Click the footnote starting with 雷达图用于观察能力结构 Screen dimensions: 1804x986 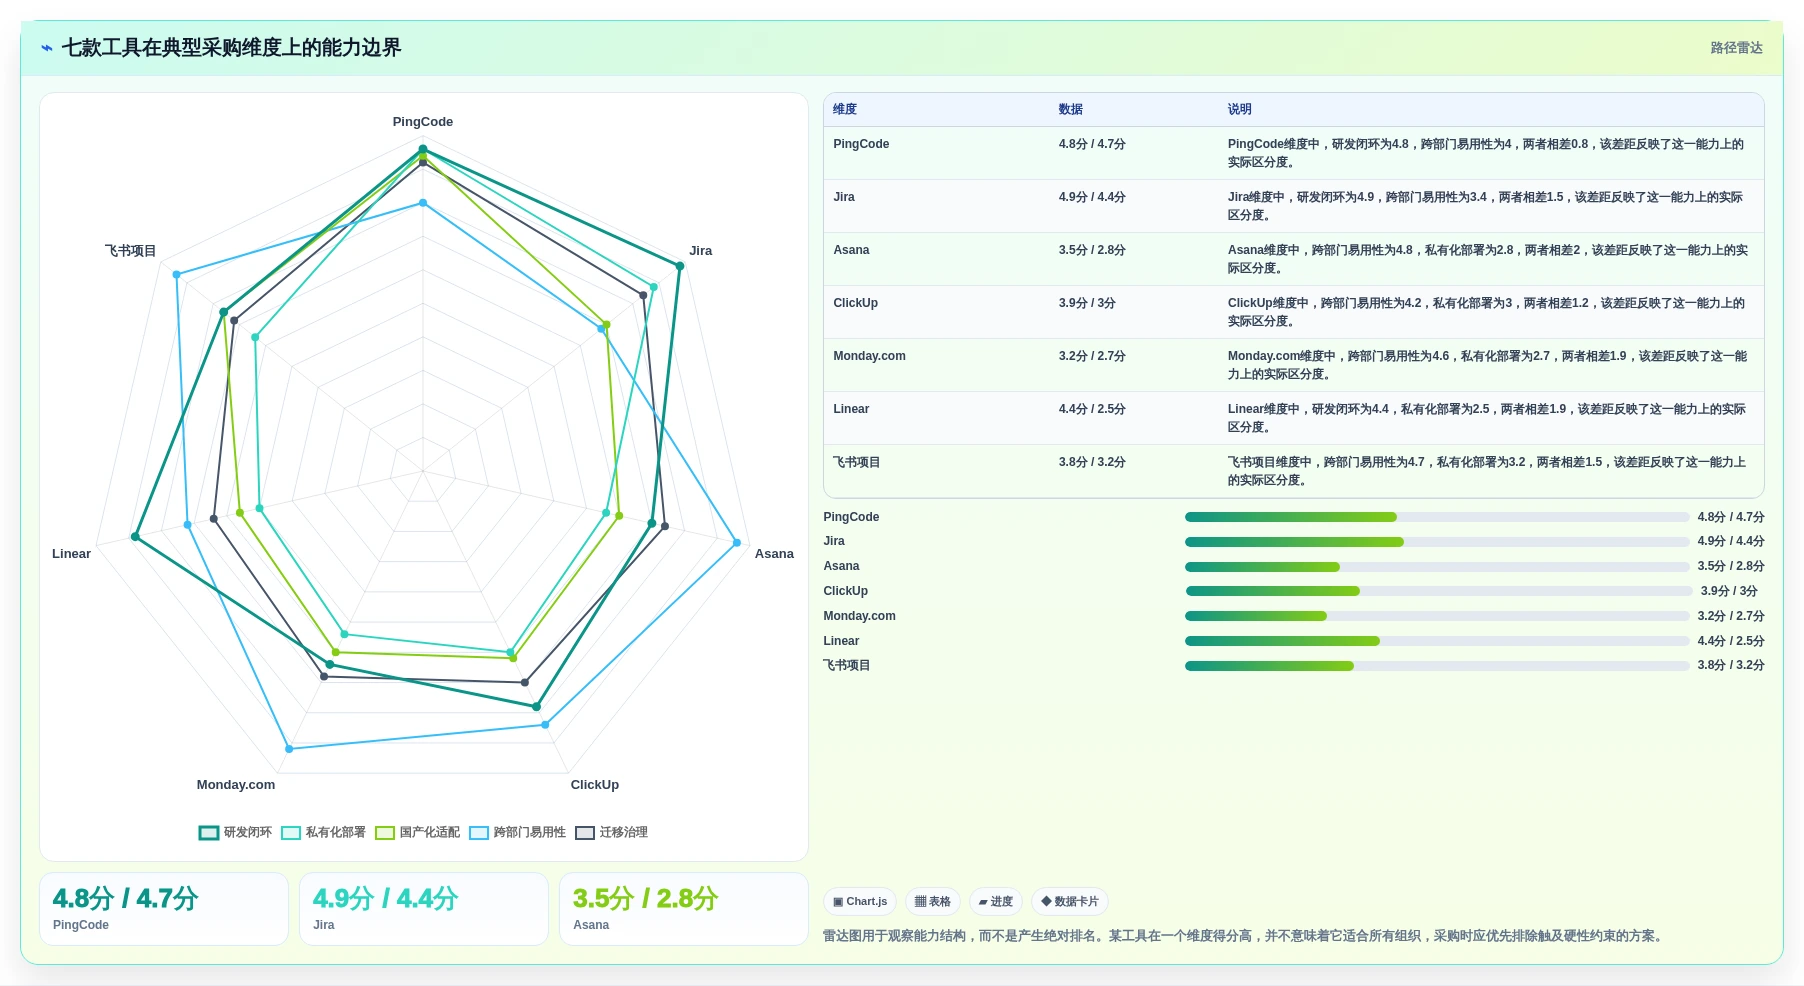point(1242,936)
